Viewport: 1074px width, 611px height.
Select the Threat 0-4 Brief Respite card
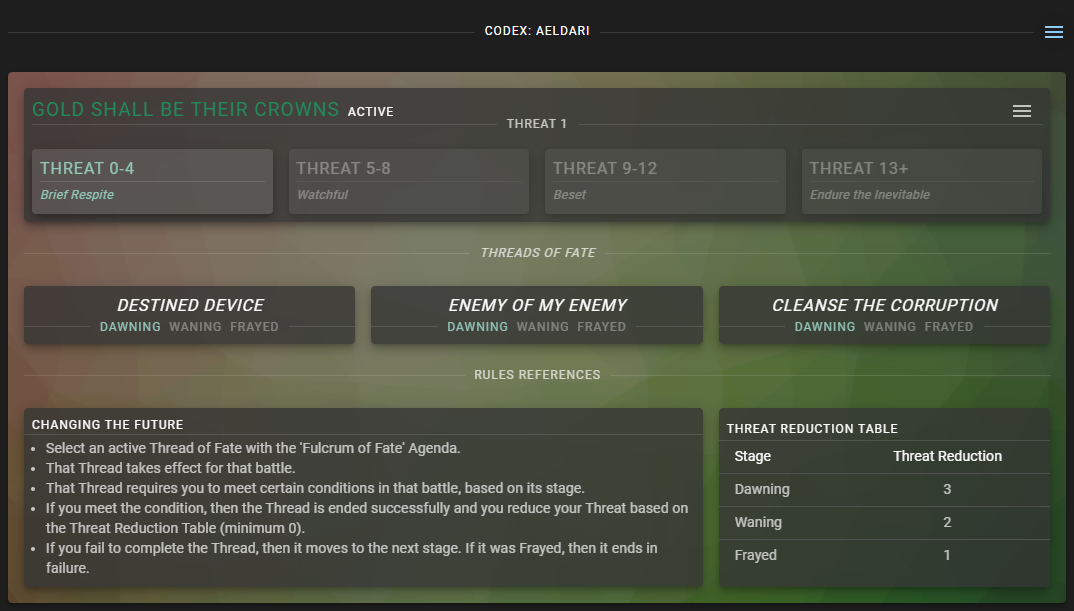152,181
